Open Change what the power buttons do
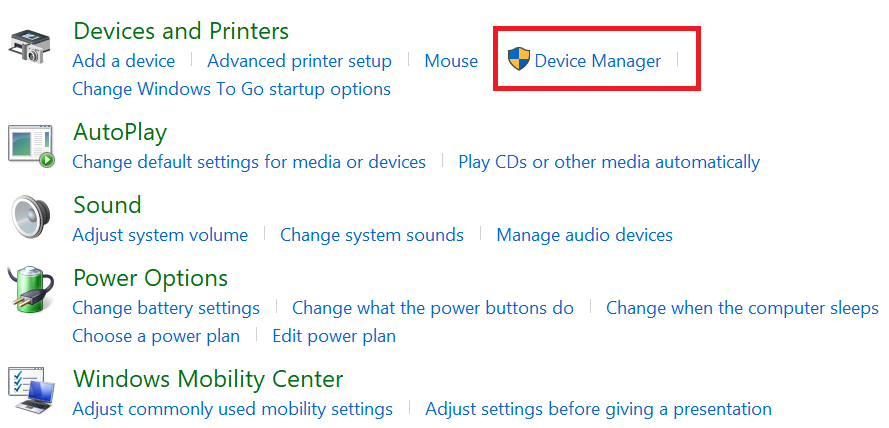889x428 pixels. (433, 308)
